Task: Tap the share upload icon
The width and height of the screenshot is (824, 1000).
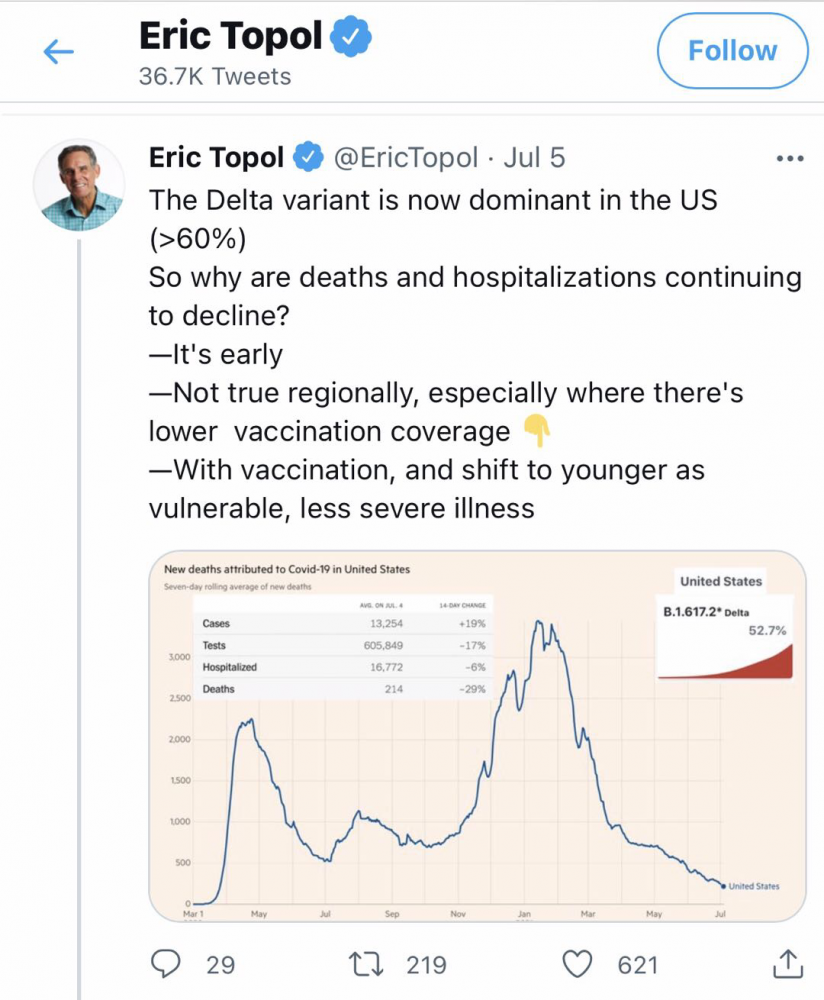Action: [x=788, y=964]
